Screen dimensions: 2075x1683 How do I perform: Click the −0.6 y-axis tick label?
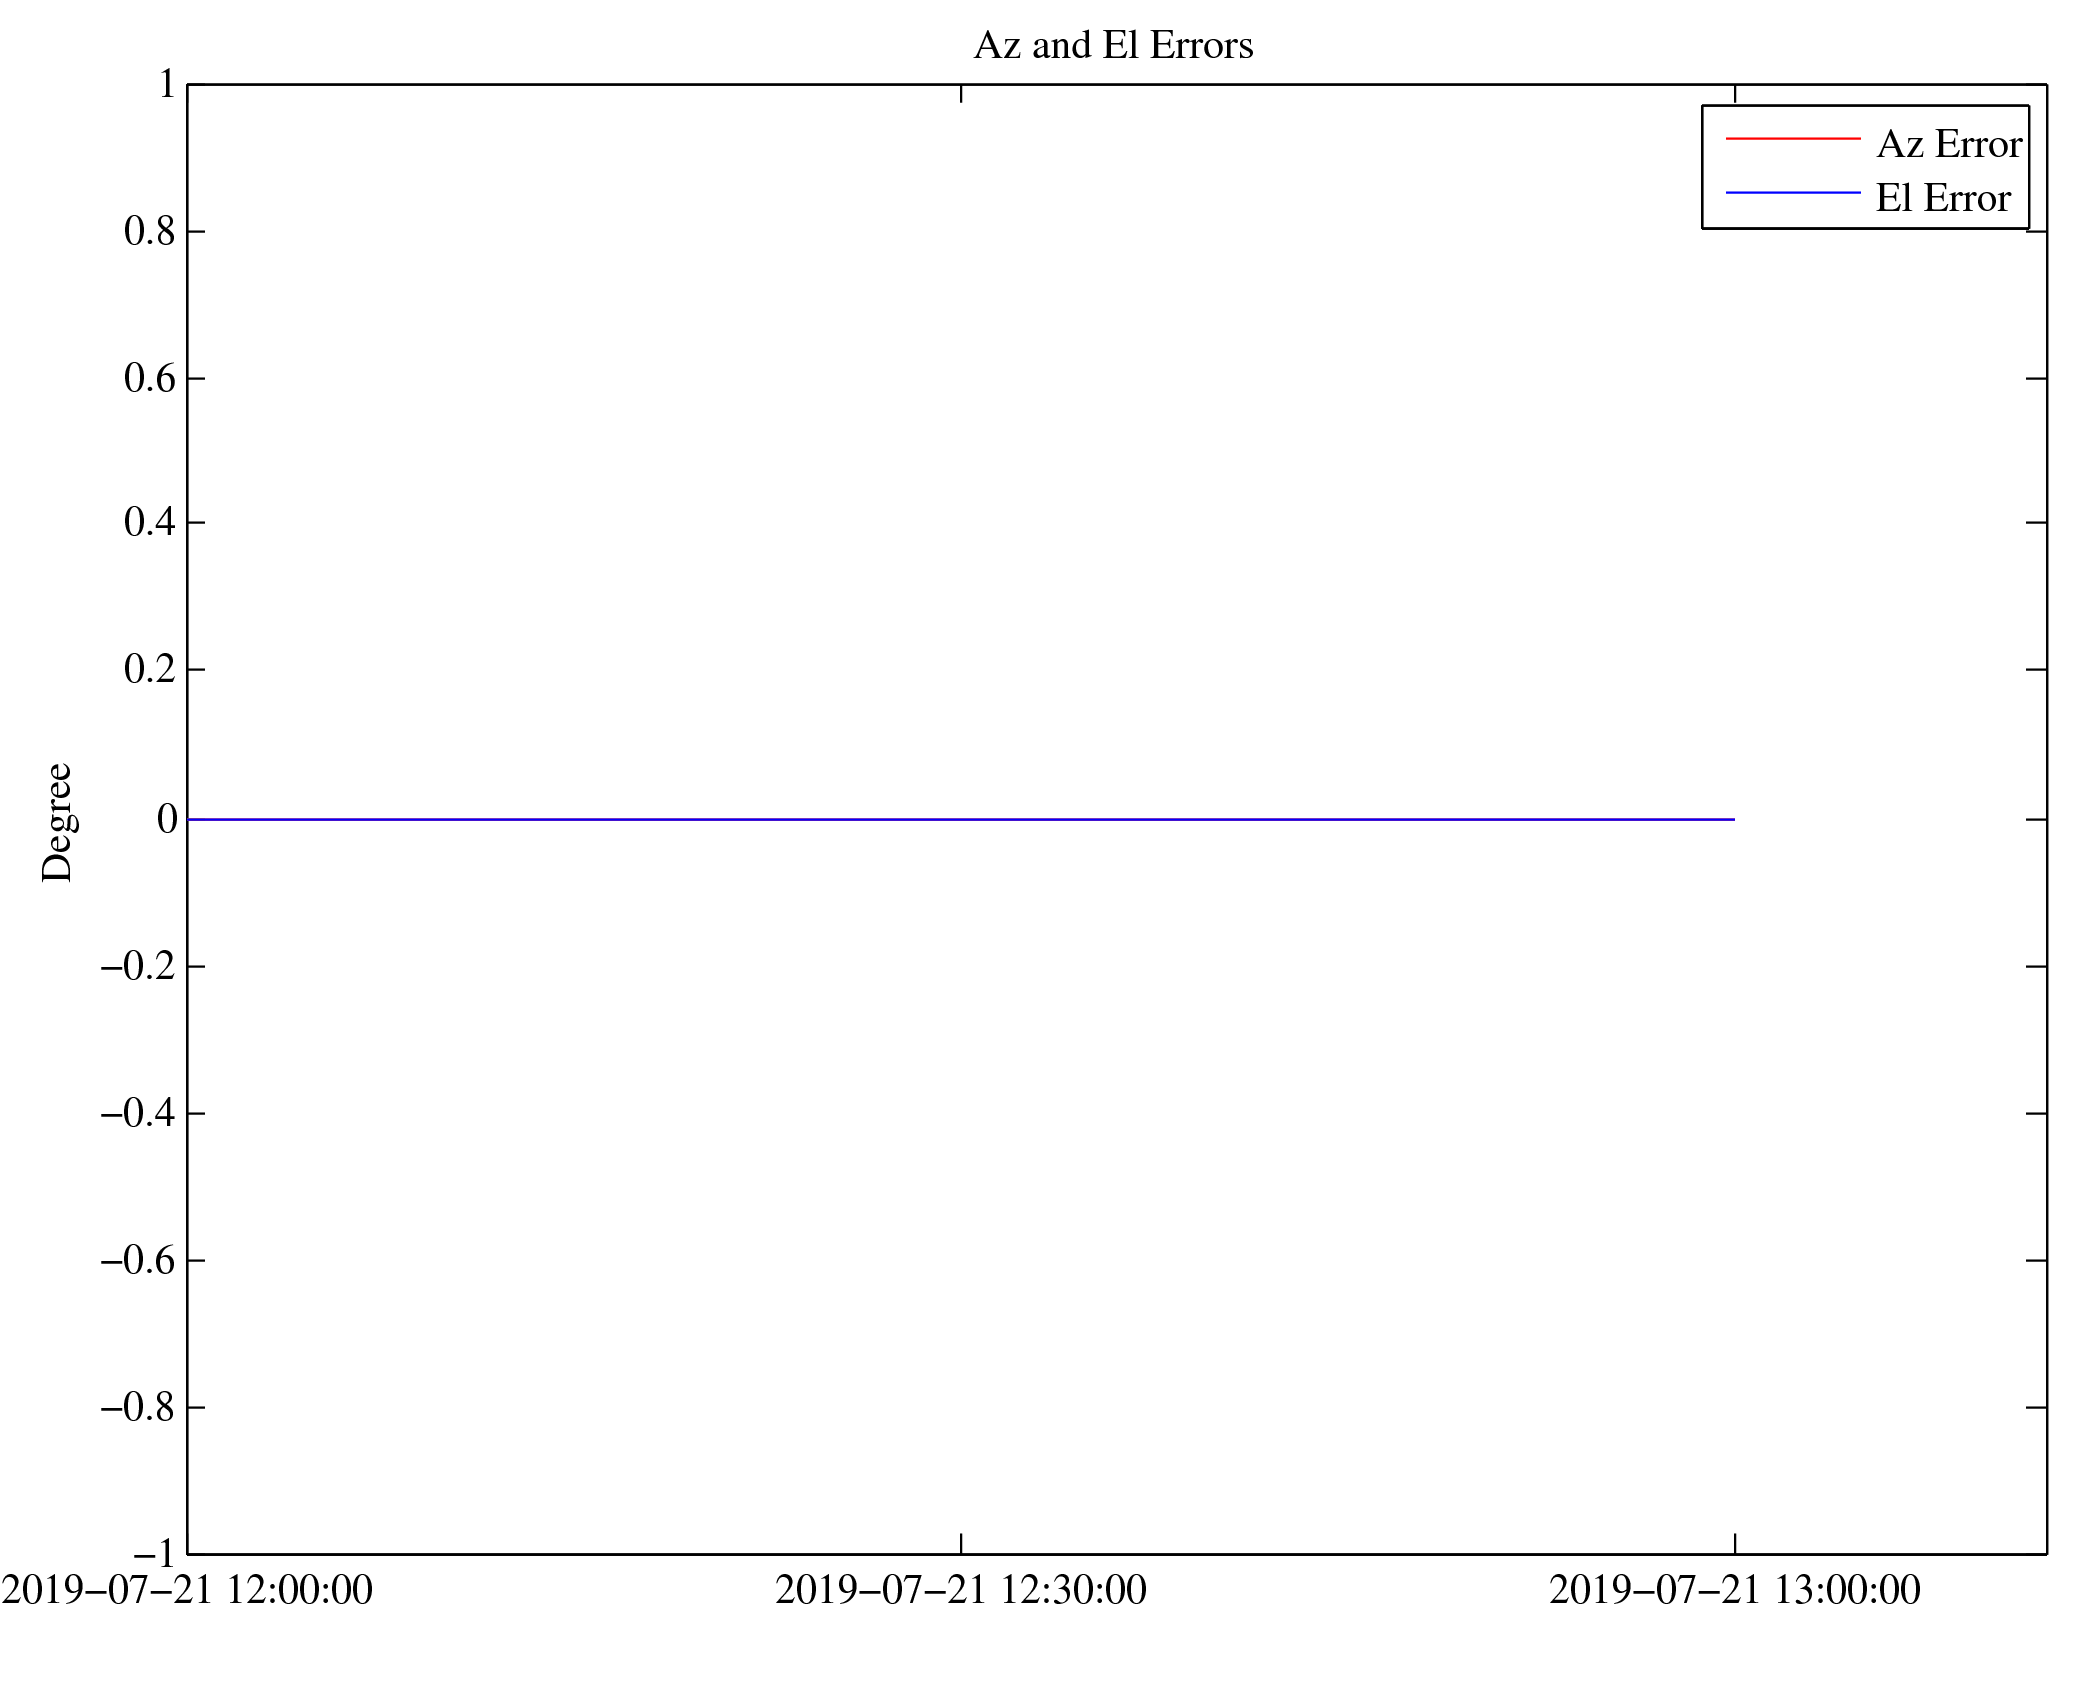click(138, 1261)
